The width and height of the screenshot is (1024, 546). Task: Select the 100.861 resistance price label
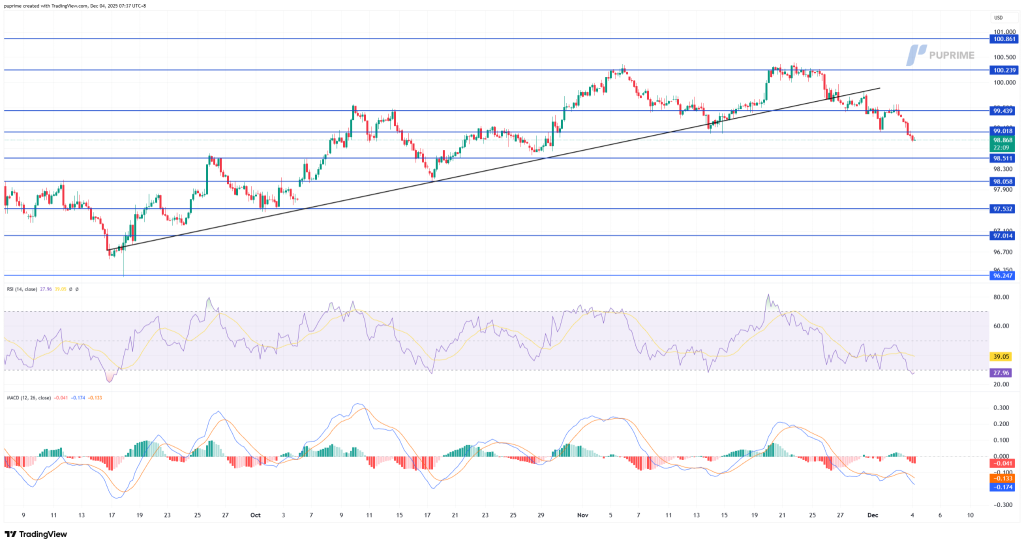1003,38
